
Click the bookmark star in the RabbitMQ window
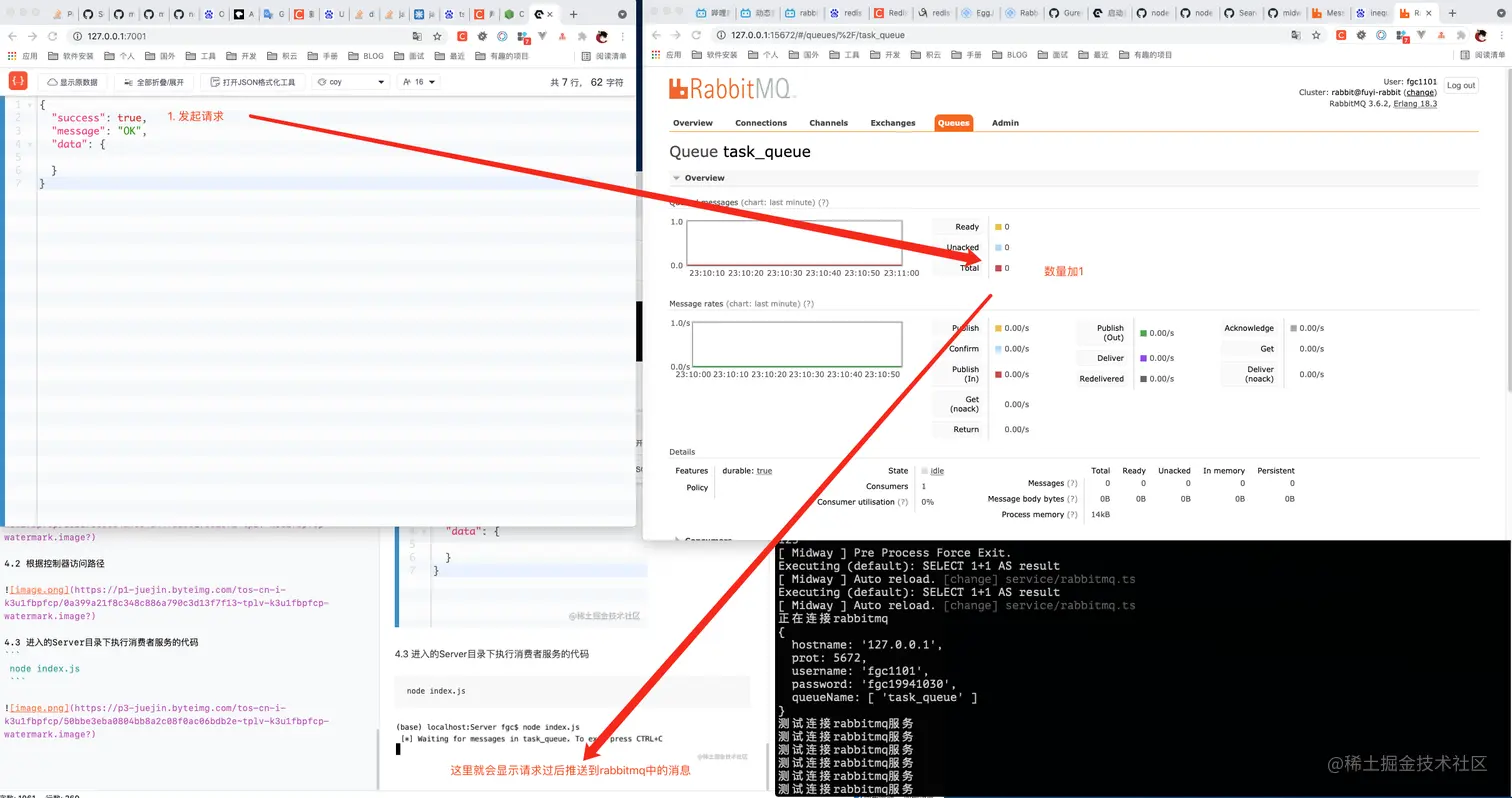point(1317,35)
